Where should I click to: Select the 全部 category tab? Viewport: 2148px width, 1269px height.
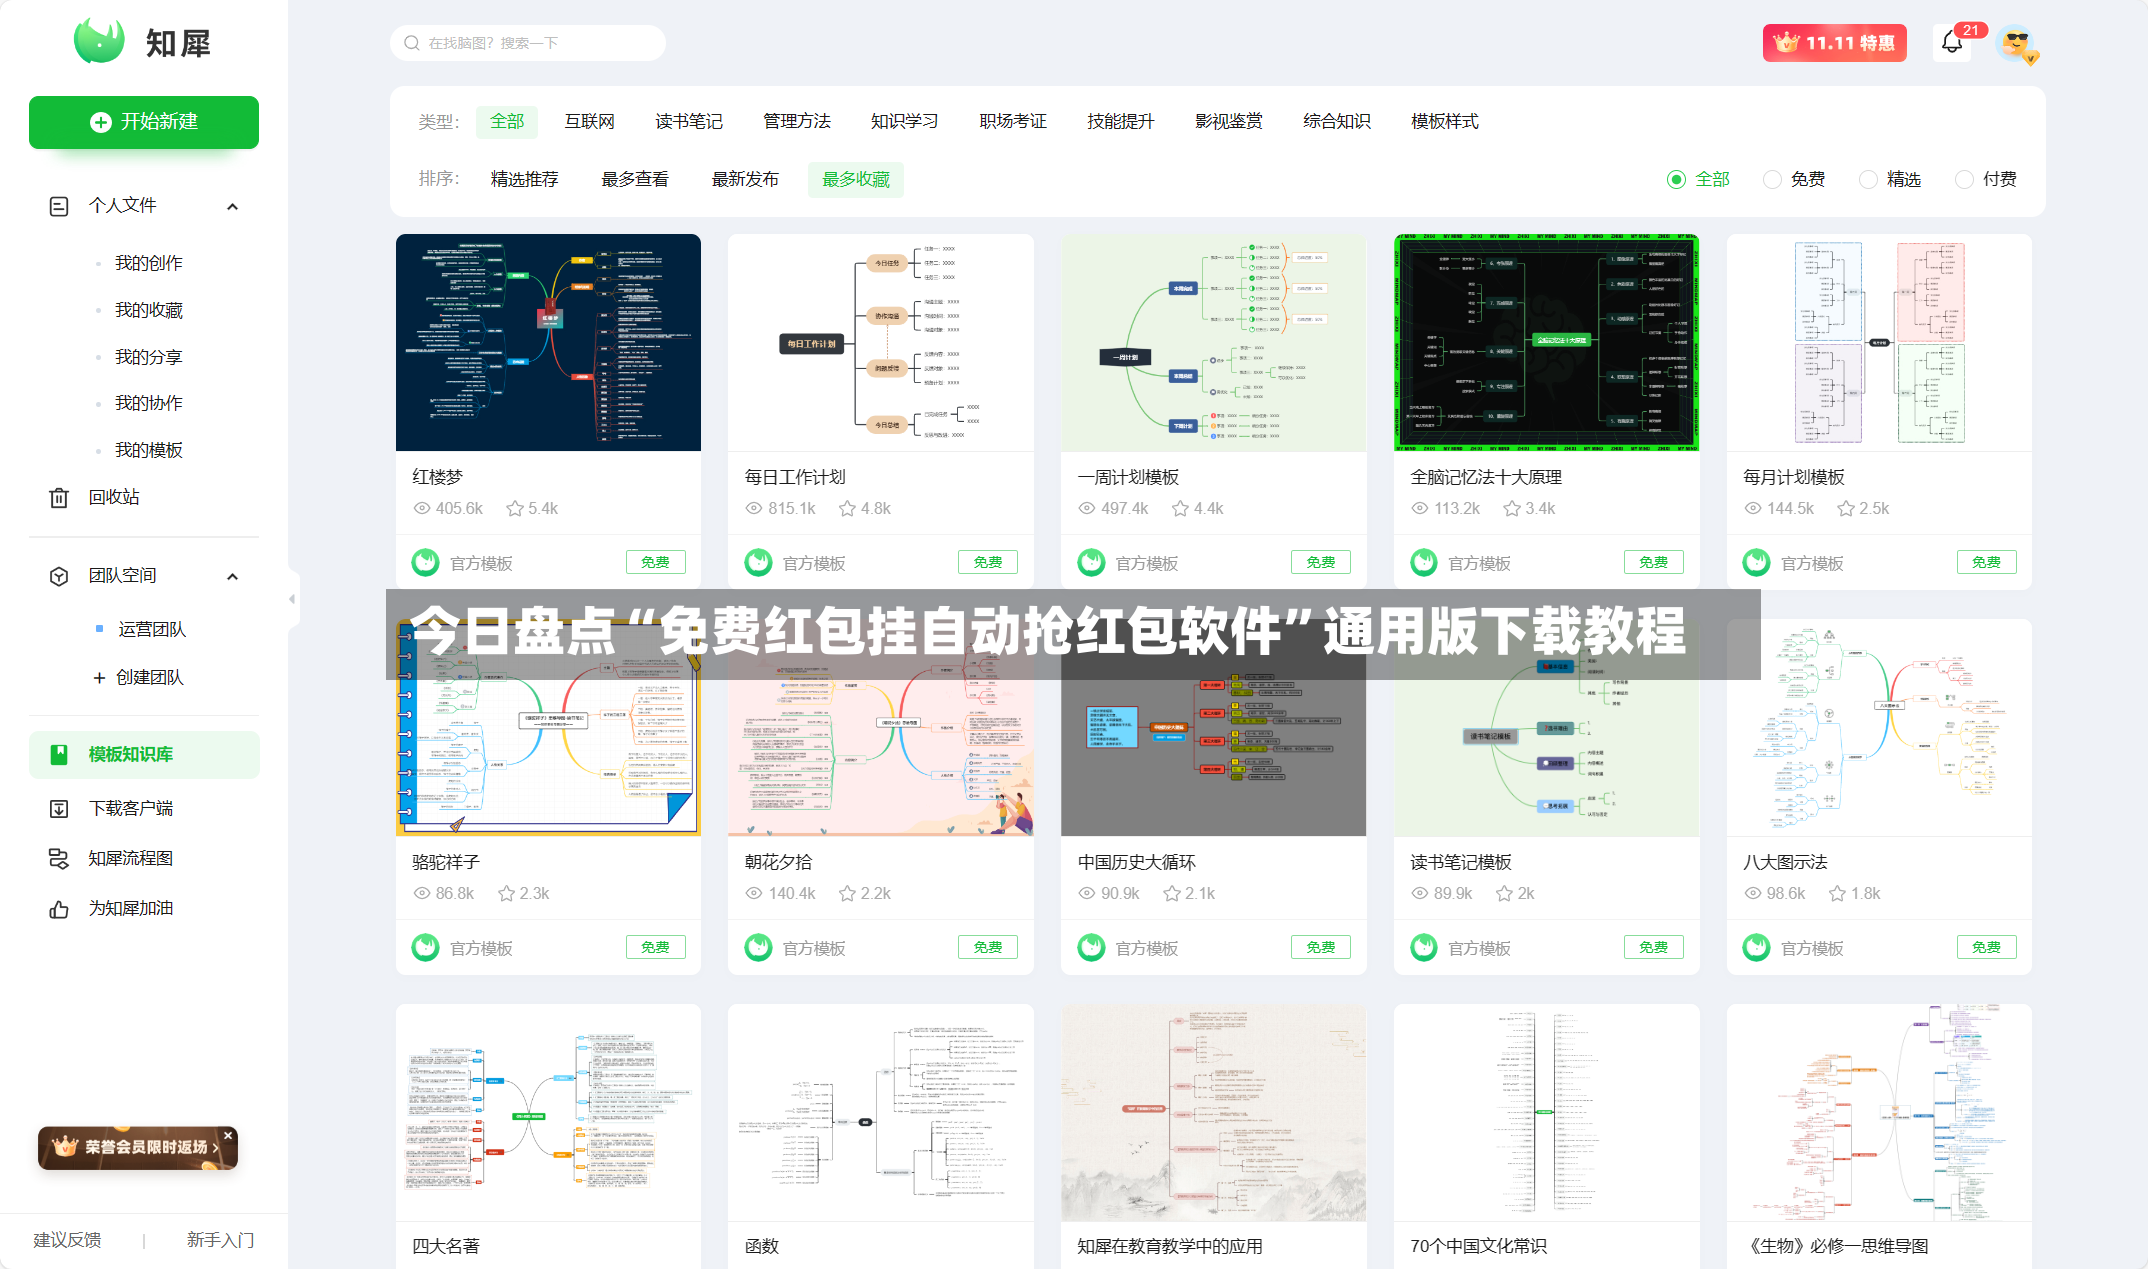coord(507,122)
